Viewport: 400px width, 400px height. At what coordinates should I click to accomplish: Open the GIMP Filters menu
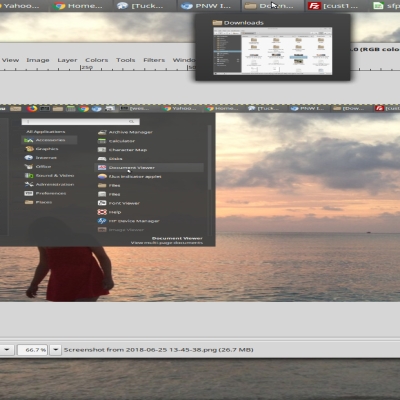pyautogui.click(x=154, y=60)
